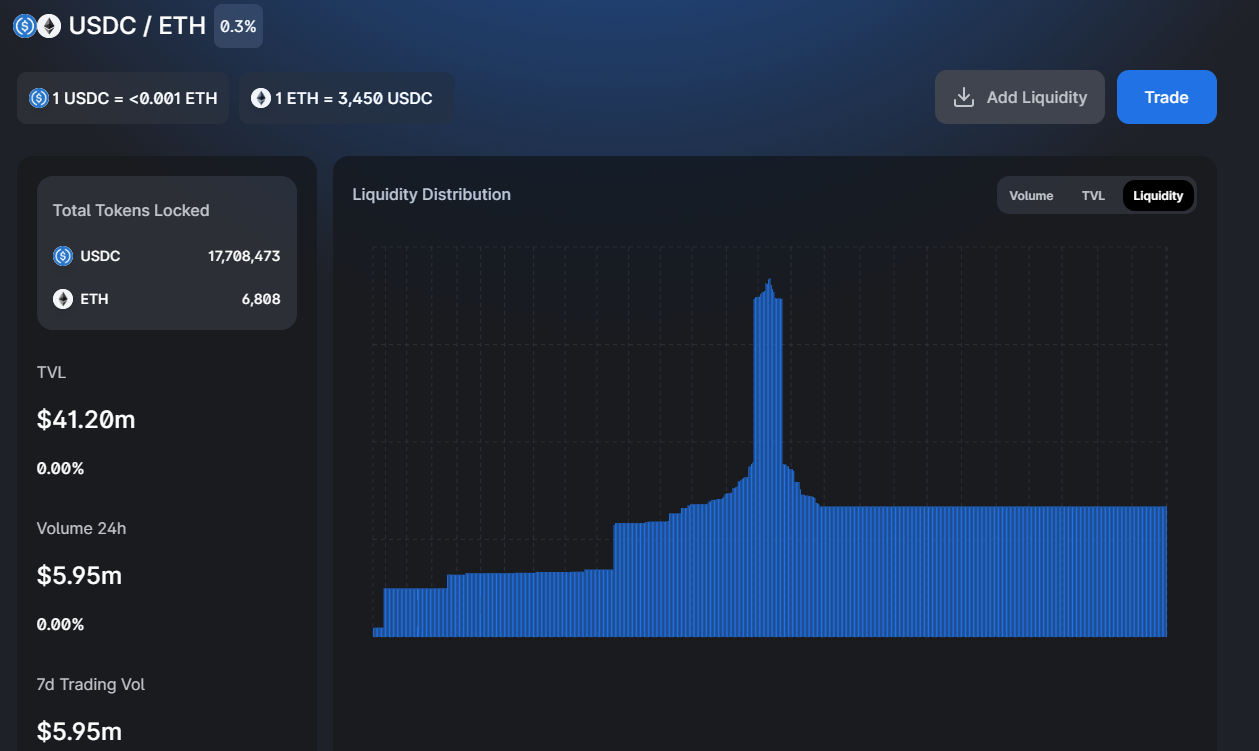Click the Liquidity Distribution chart heading
Screen dimensions: 1259x751
[431, 194]
